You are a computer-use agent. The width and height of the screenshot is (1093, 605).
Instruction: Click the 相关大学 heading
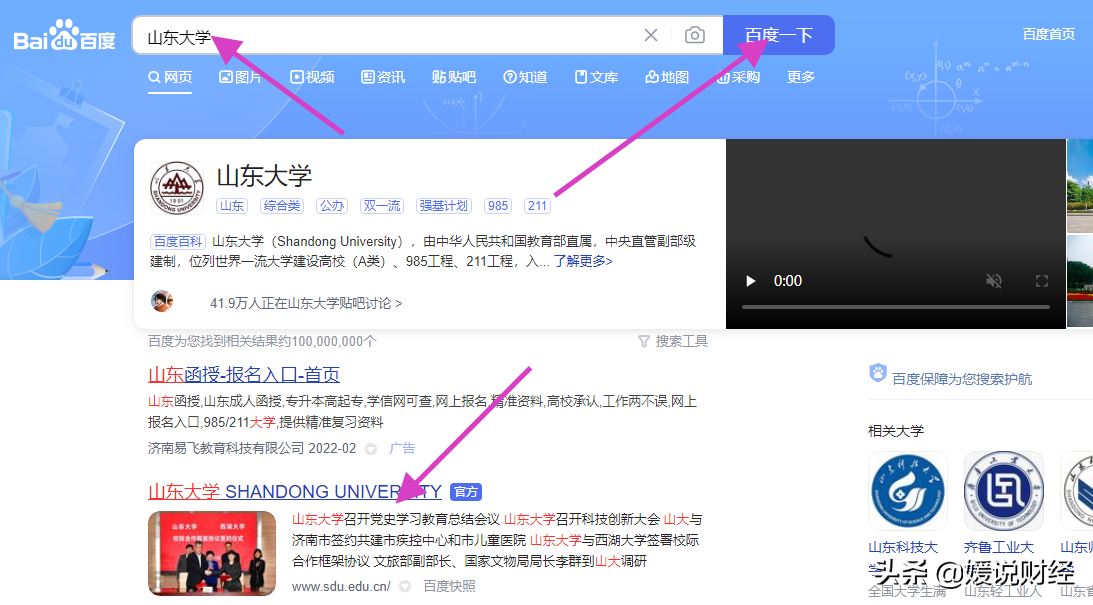point(896,431)
